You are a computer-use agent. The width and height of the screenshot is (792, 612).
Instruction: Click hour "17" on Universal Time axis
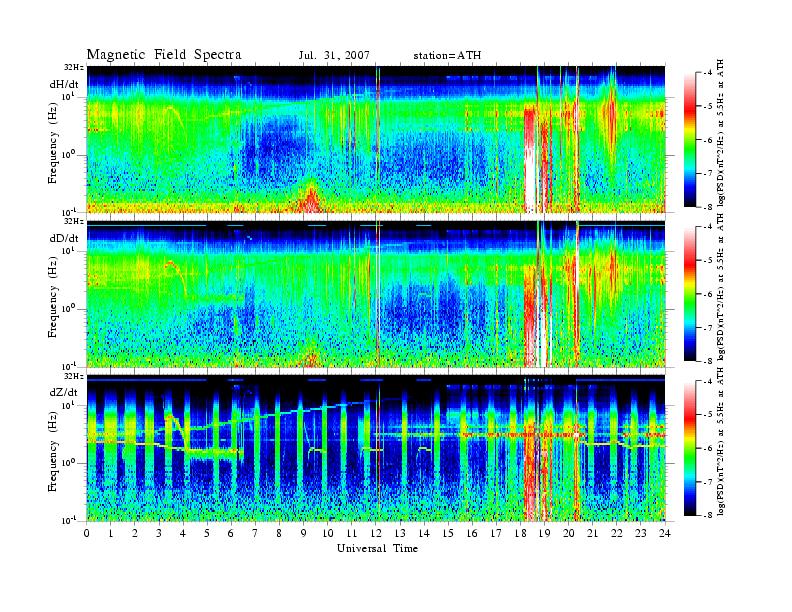point(497,533)
